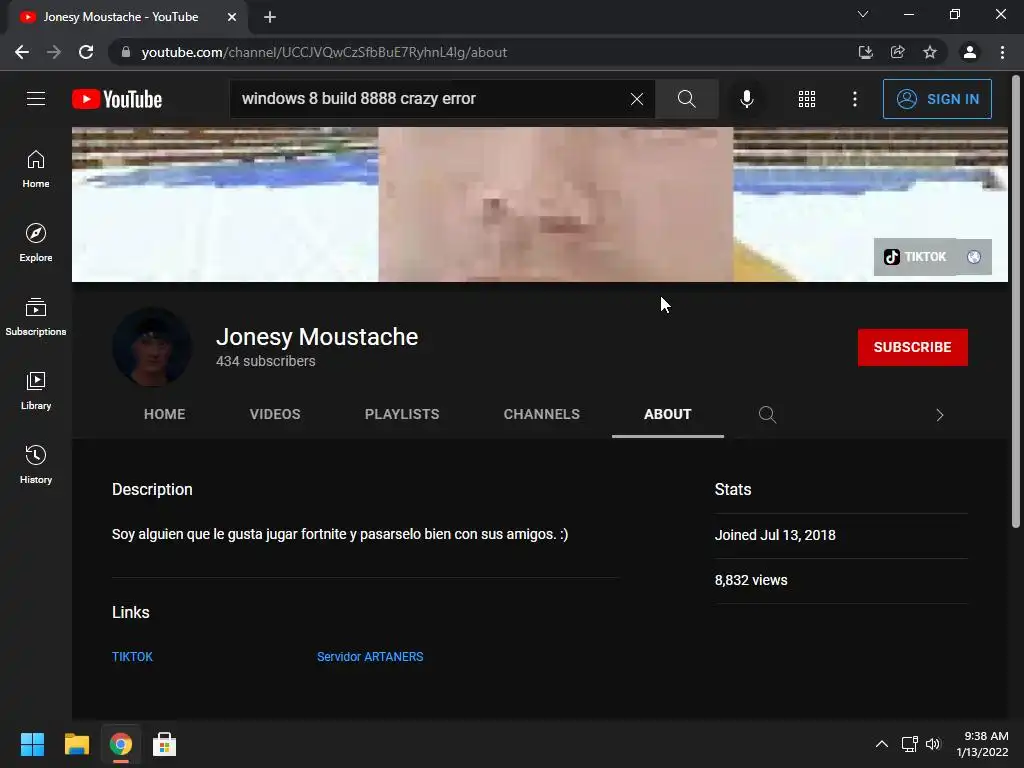Viewport: 1024px width, 768px height.
Task: Open the TIKTOK link under Links
Action: coord(132,656)
